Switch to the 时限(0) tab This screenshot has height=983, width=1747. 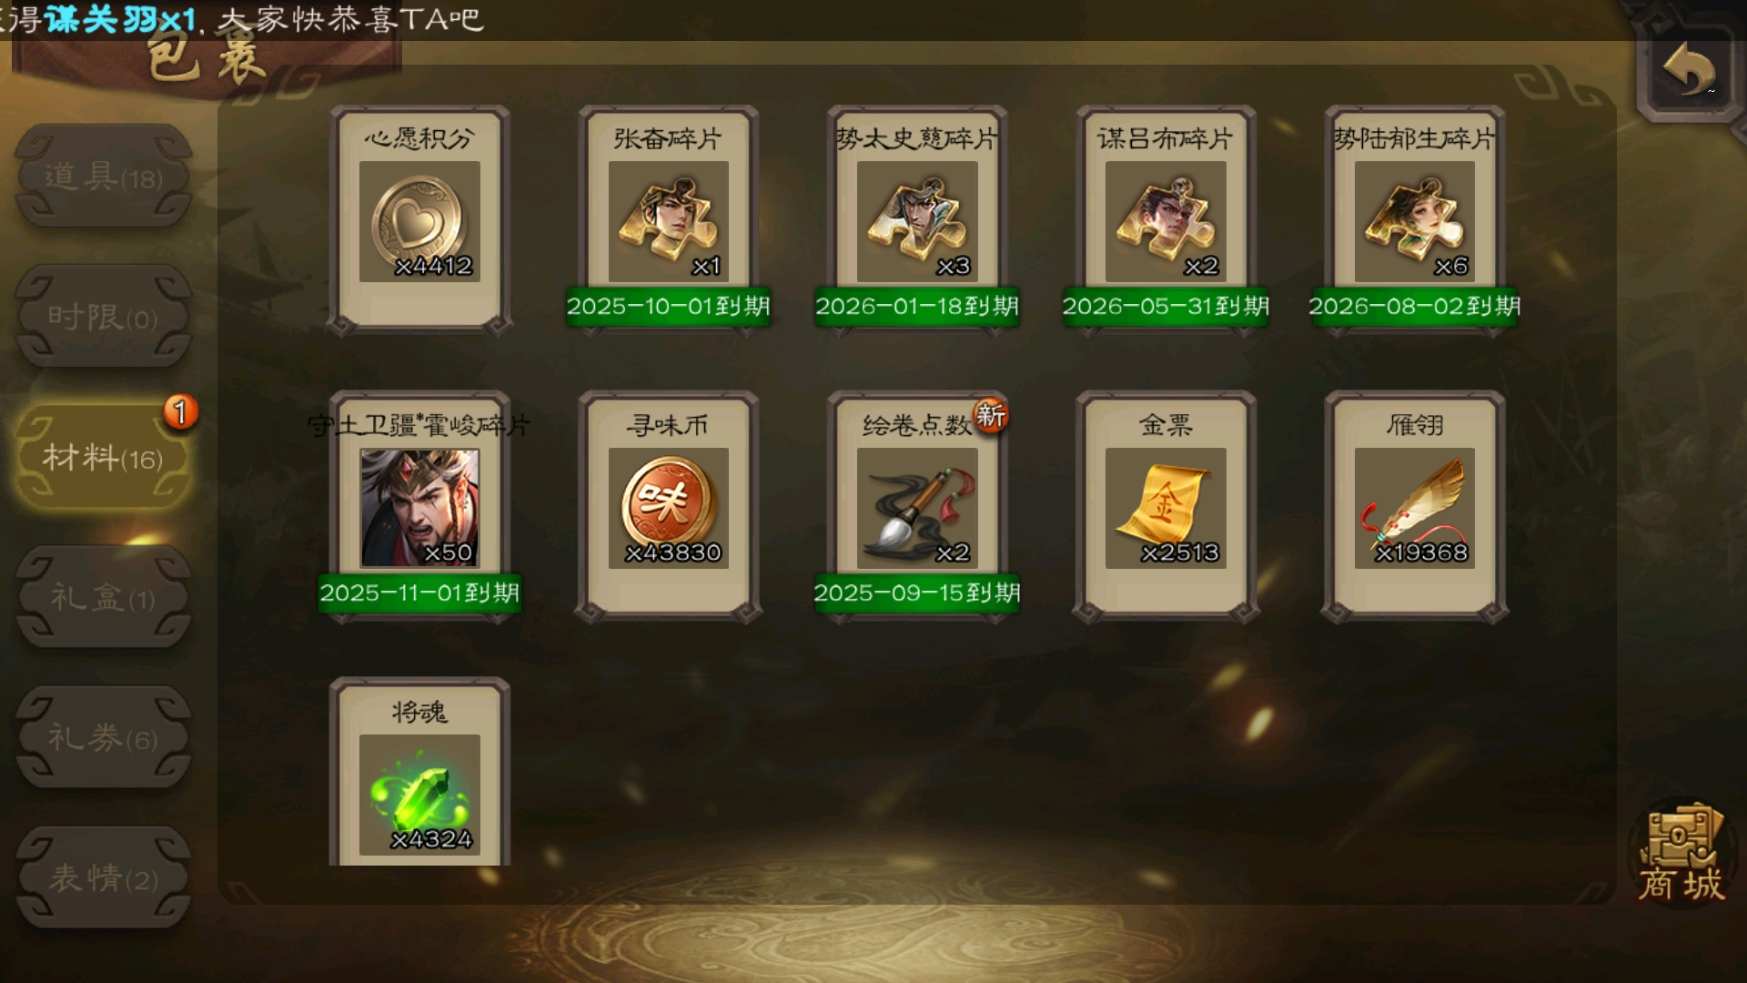(x=103, y=317)
